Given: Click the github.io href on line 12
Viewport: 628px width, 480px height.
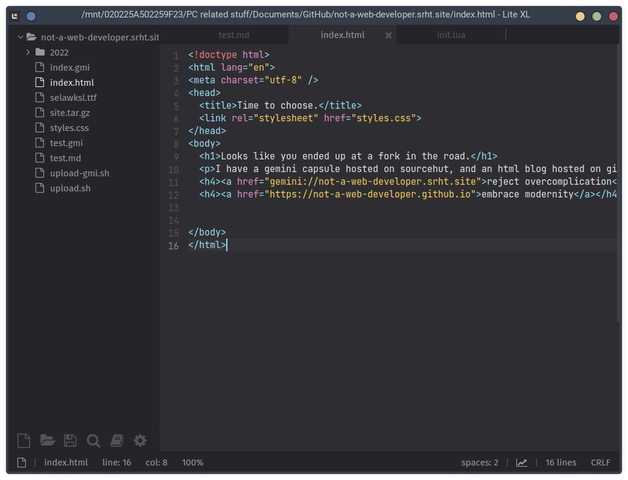Looking at the screenshot, I should [370, 194].
